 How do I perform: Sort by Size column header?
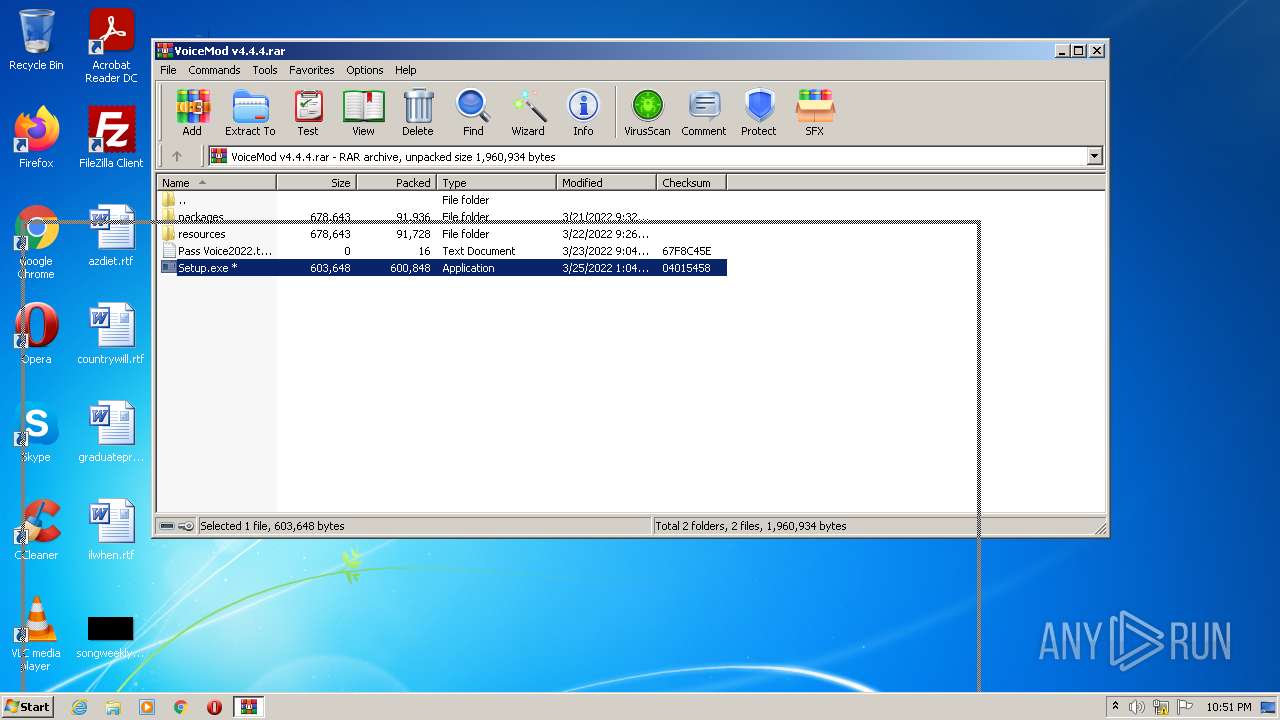pyautogui.click(x=316, y=183)
